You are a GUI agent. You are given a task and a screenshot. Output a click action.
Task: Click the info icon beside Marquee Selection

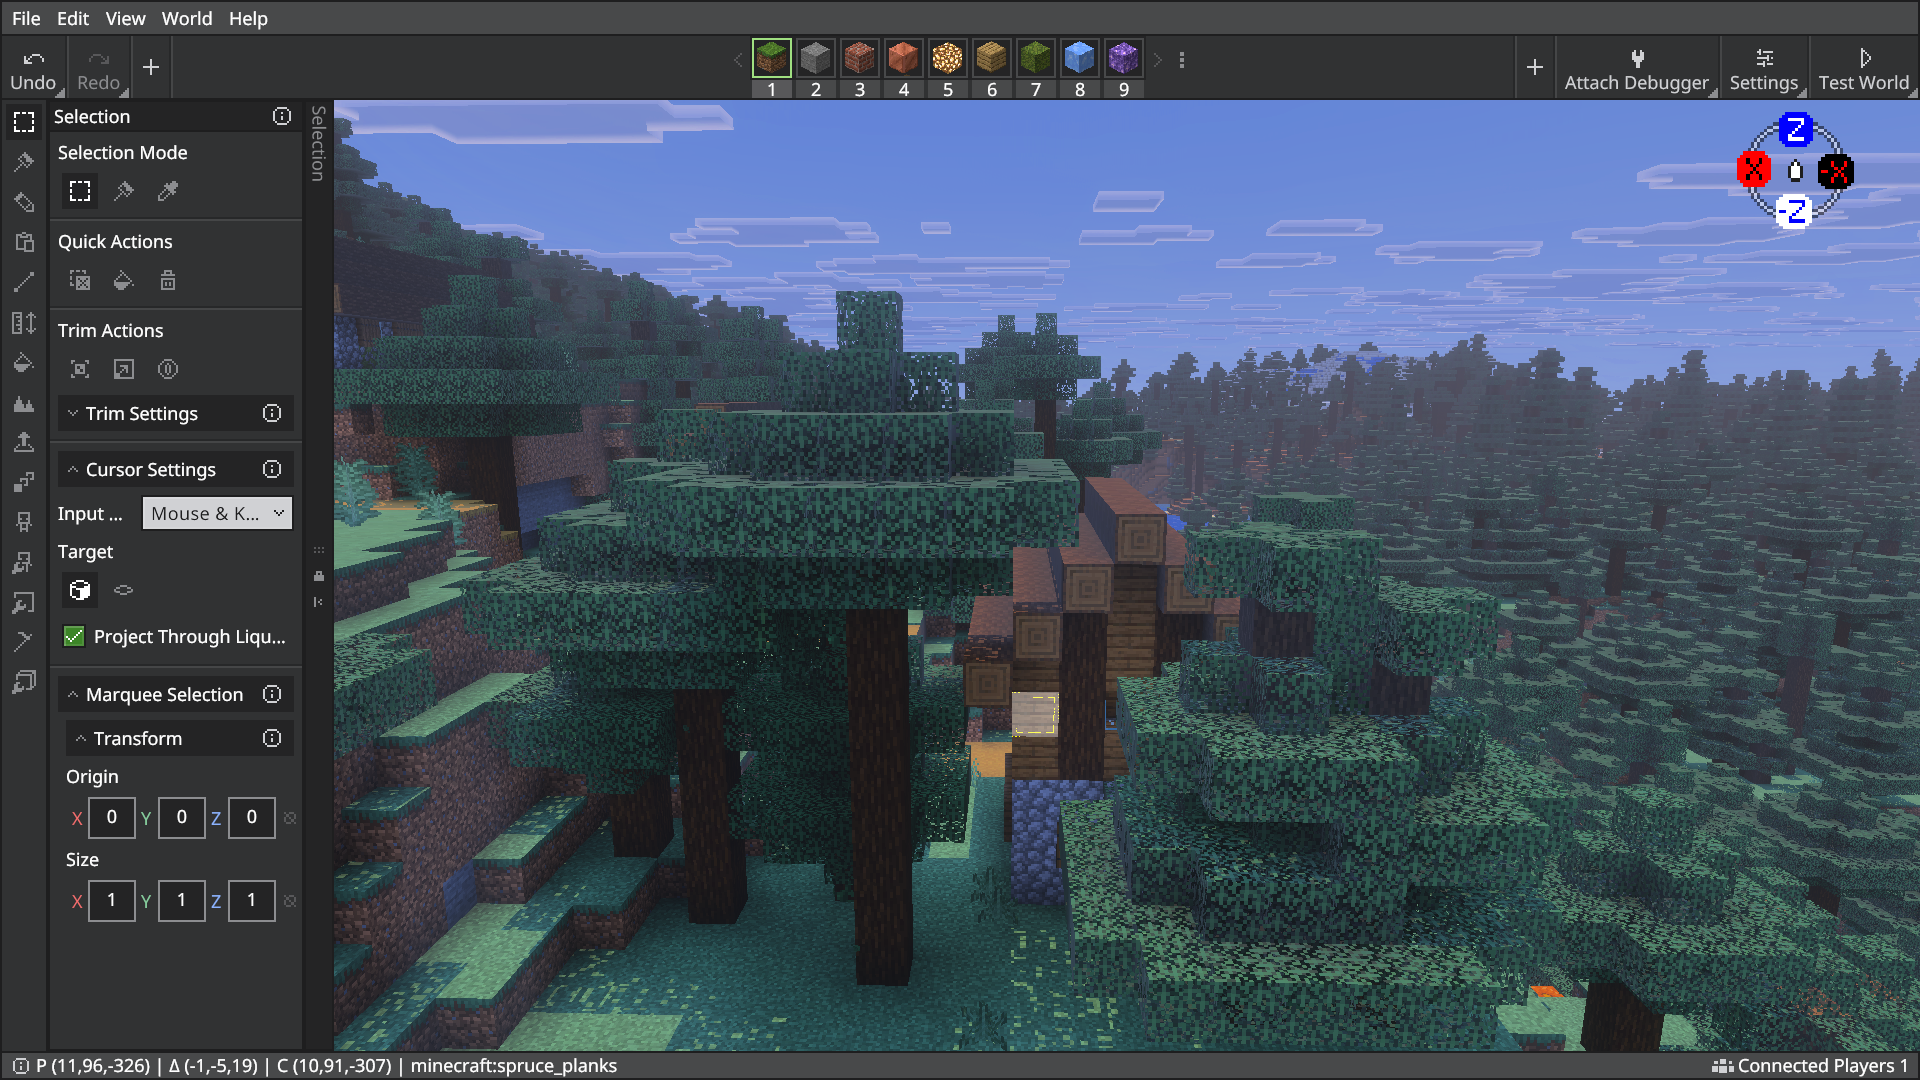(272, 694)
